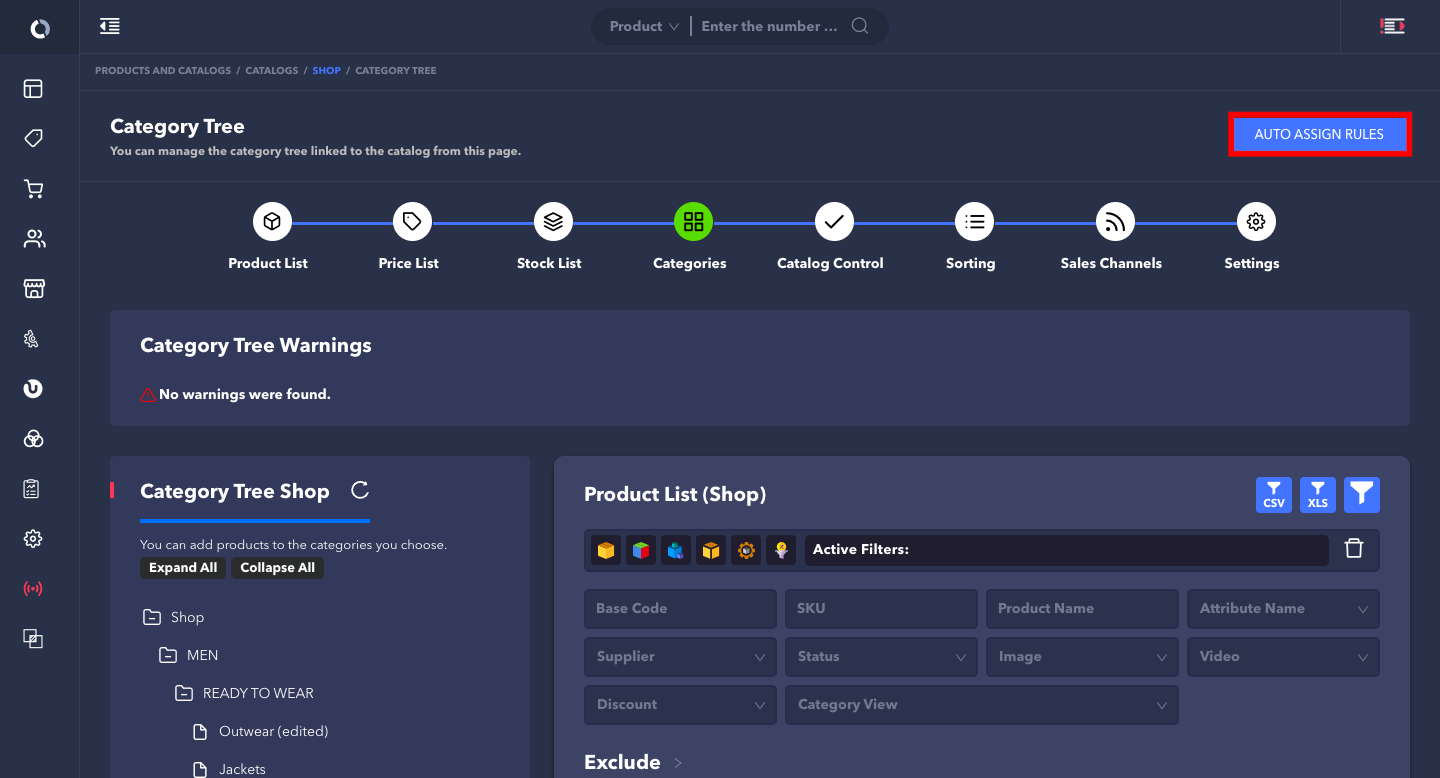Collapse the MEN folder in tree
Screen dimensions: 1440x778
(168, 656)
